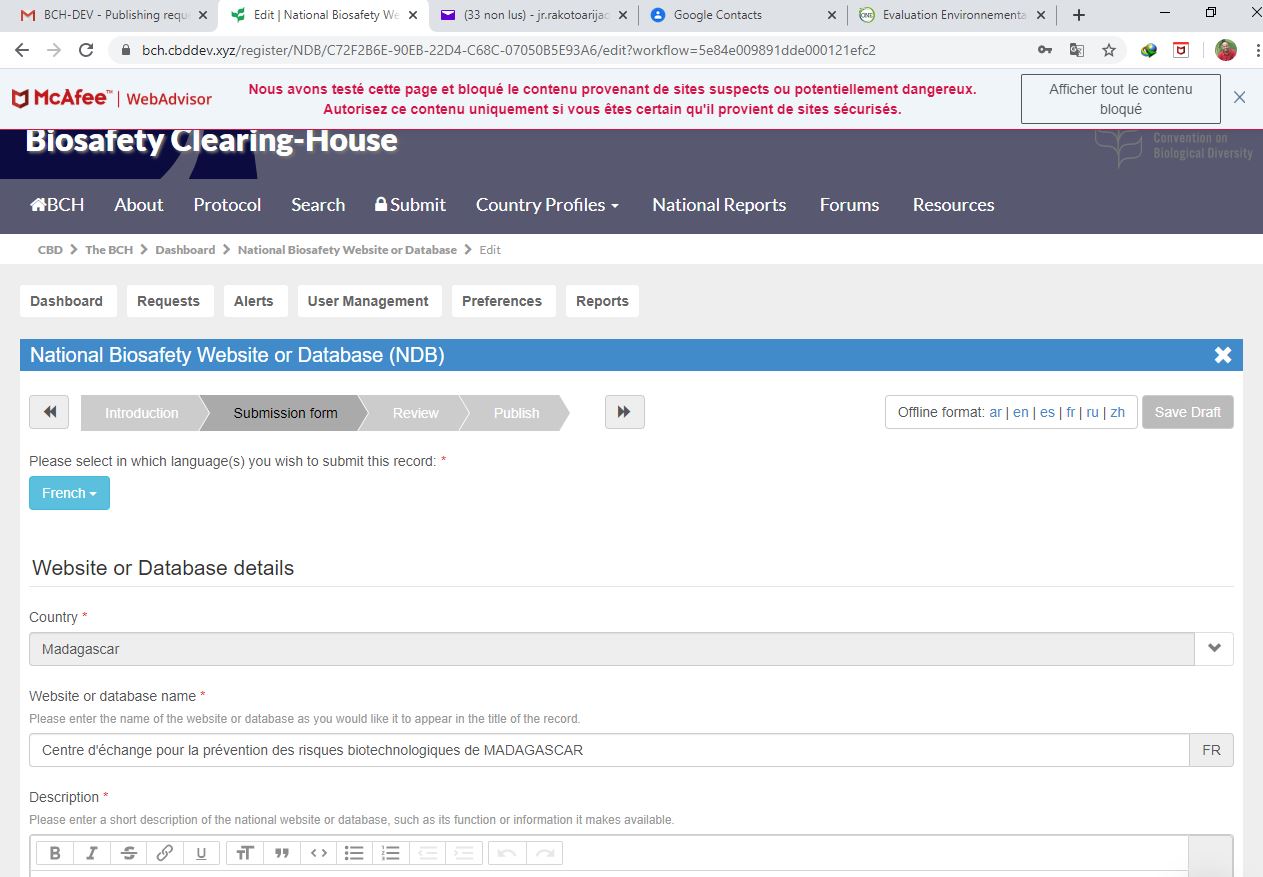Open the French language selection dropdown

click(x=69, y=493)
